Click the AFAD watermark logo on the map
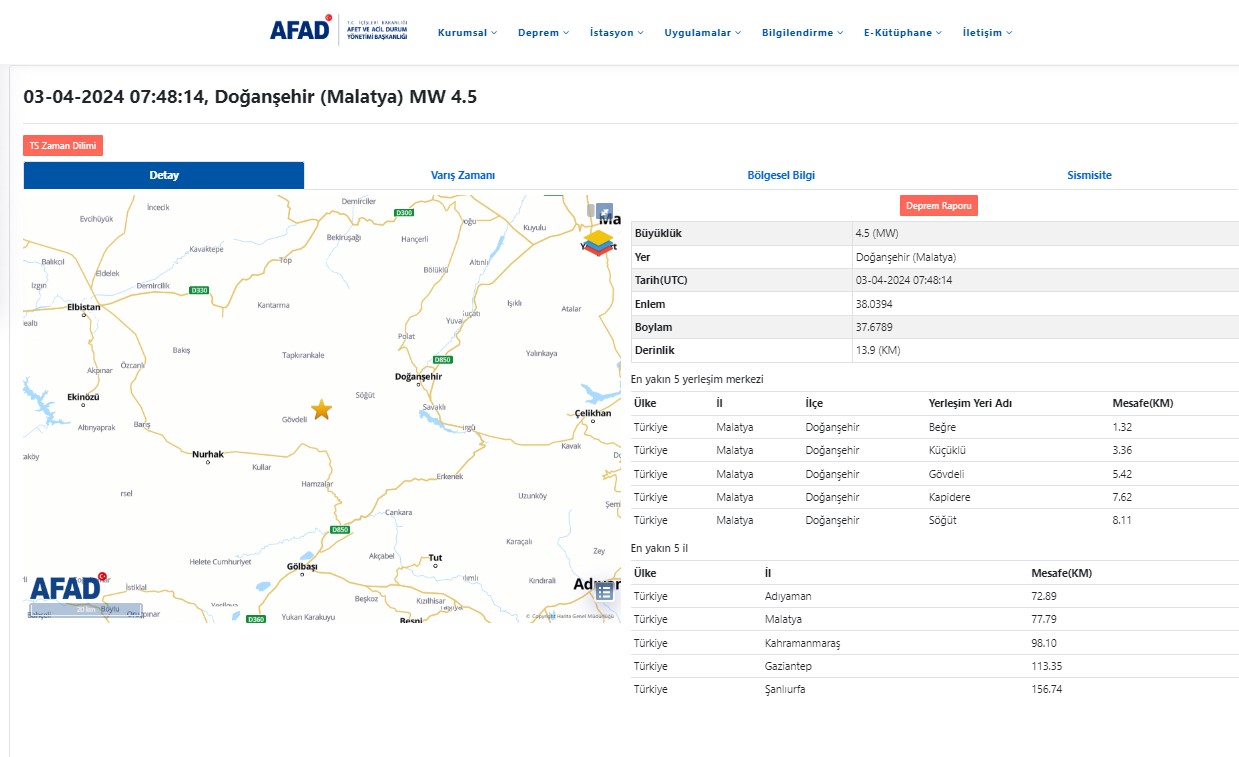This screenshot has width=1239, height=757. tap(66, 587)
